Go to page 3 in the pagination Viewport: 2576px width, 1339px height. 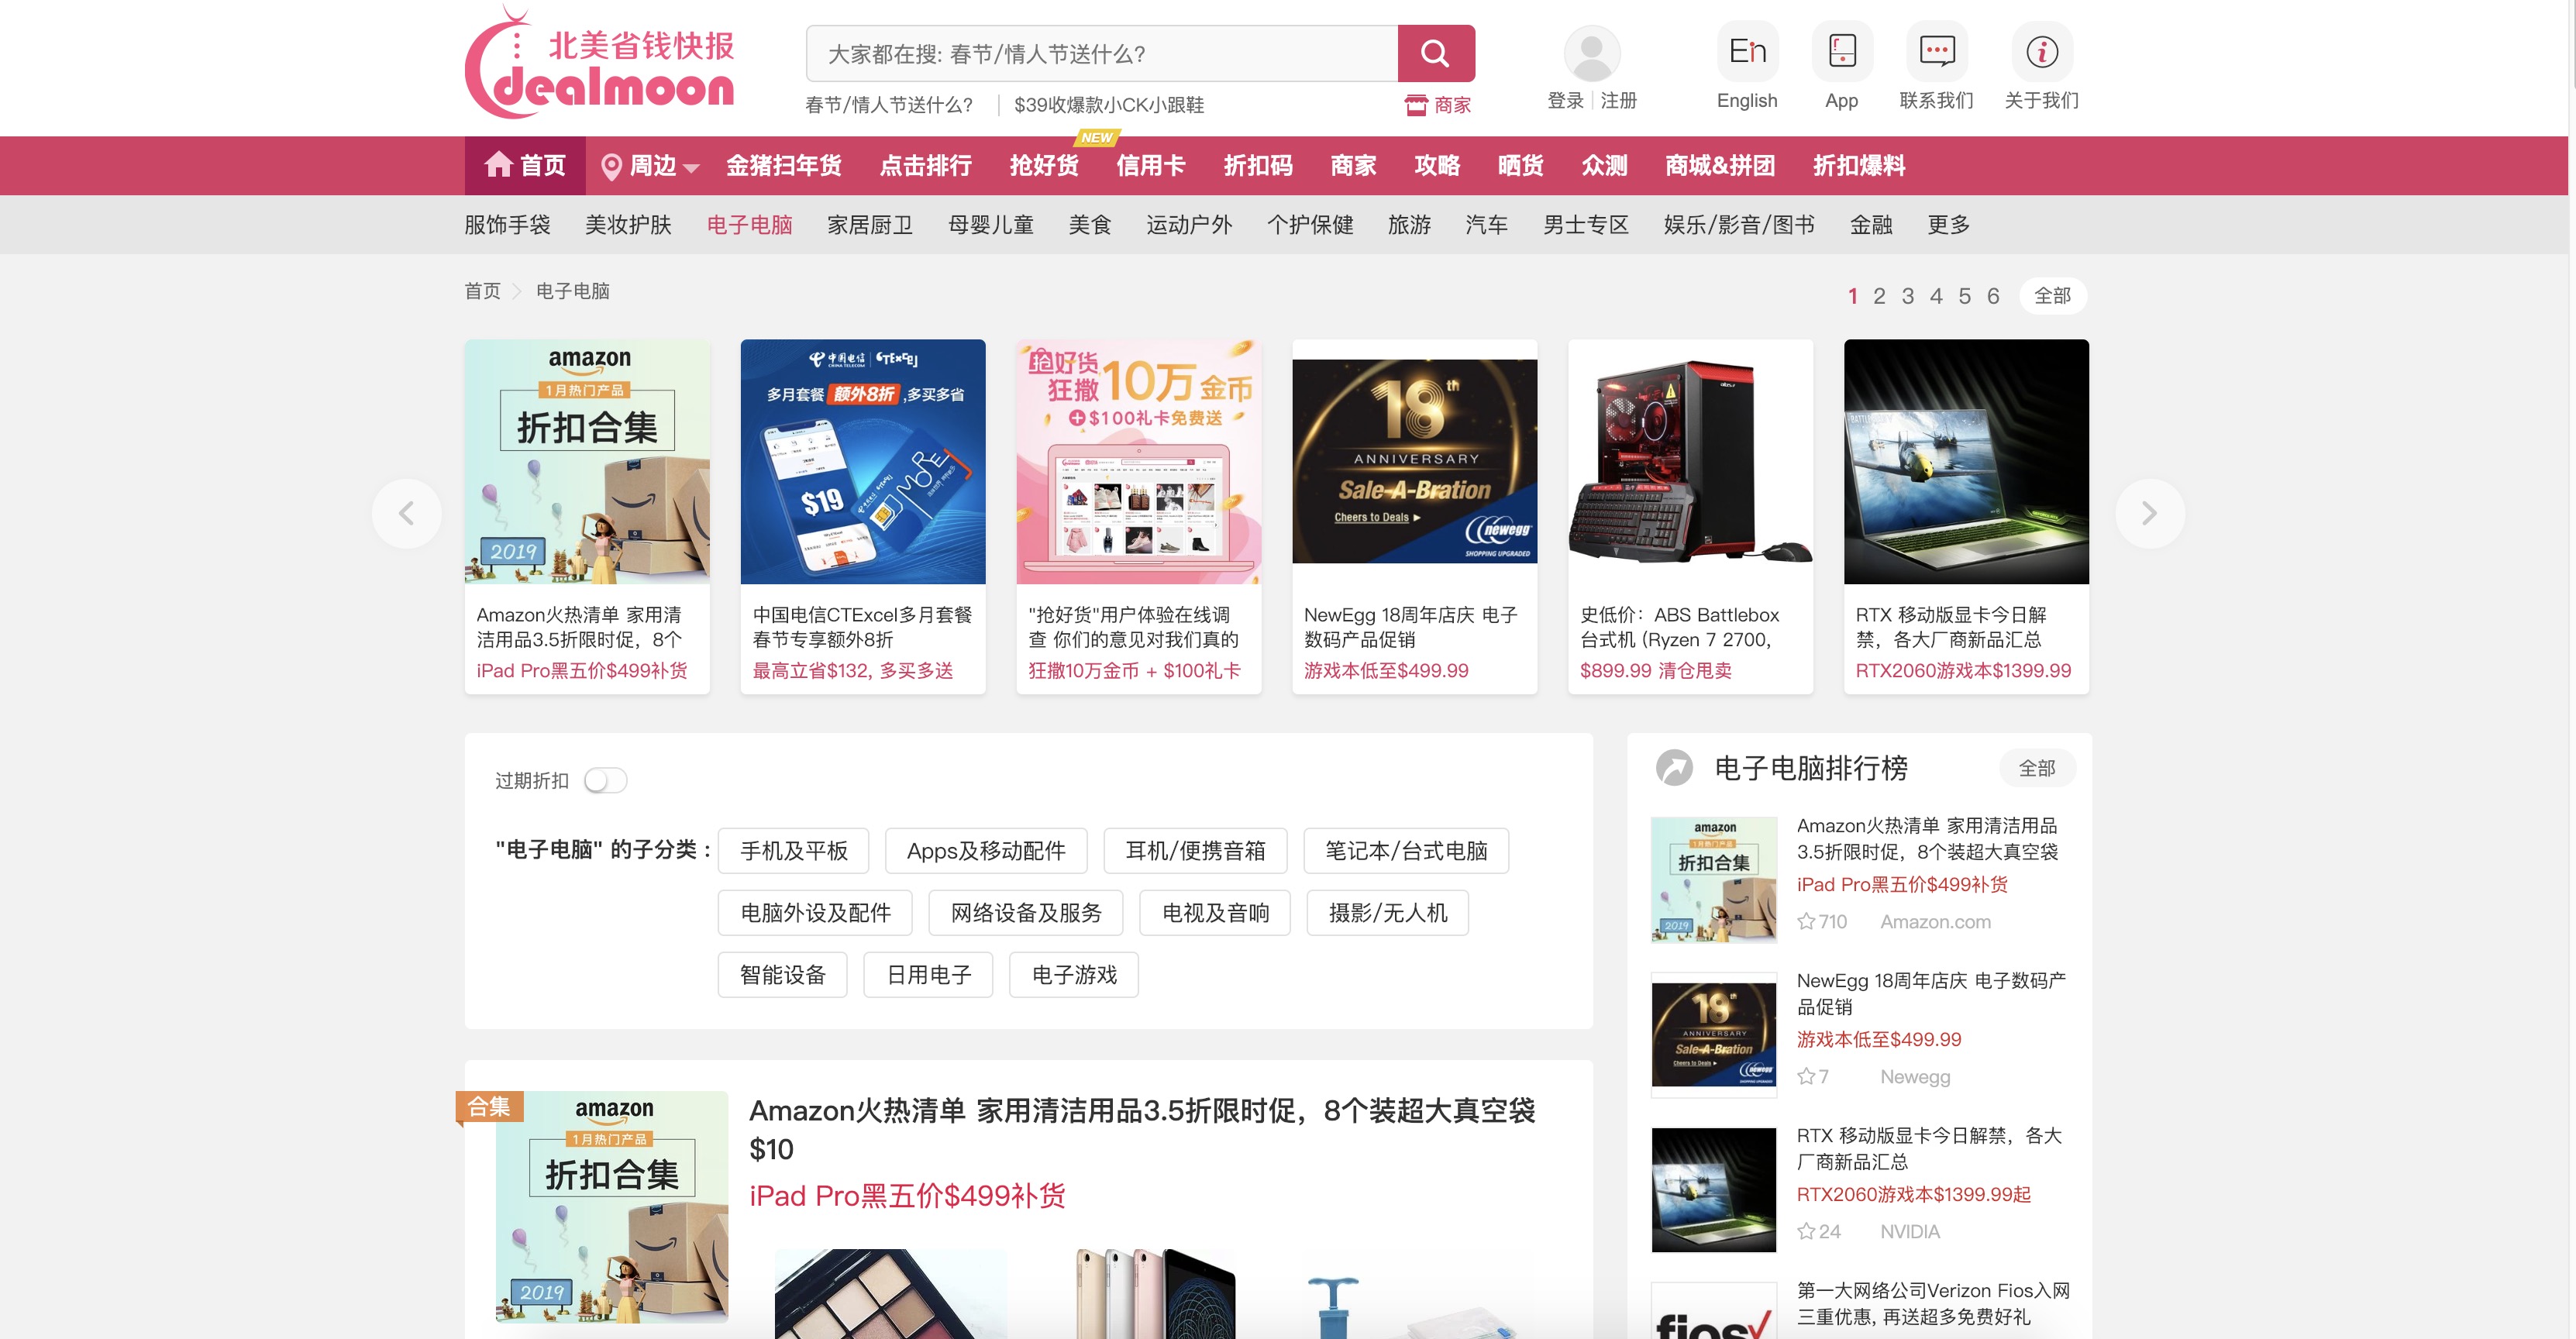click(1909, 296)
